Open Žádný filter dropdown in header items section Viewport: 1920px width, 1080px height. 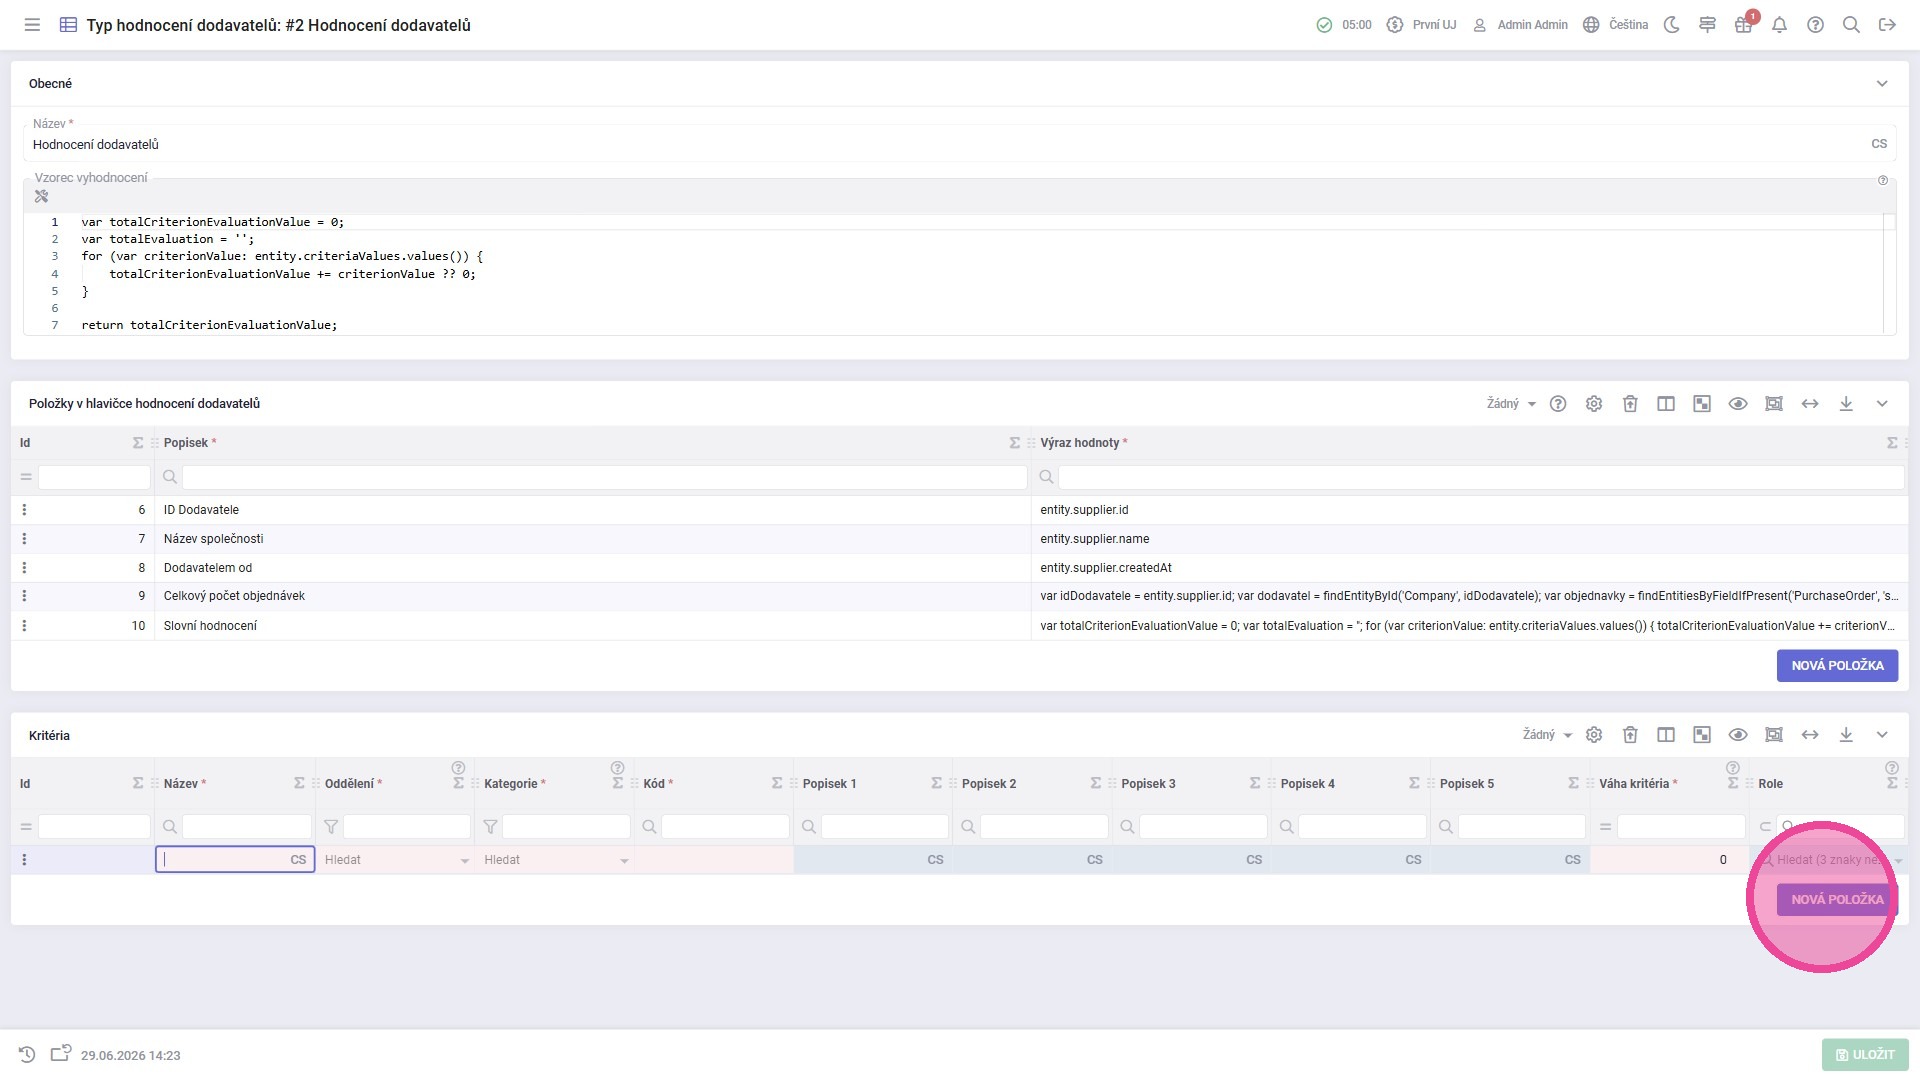point(1511,404)
